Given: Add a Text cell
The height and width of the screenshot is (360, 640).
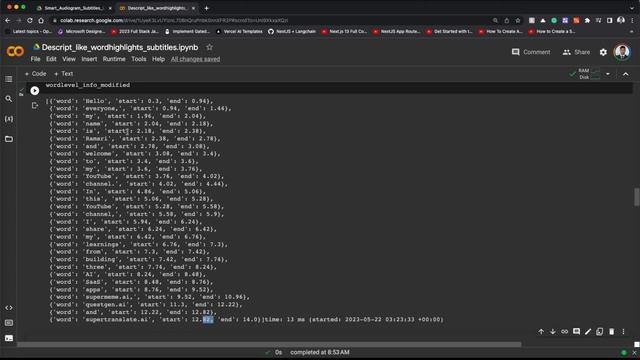Looking at the screenshot, I should [63, 74].
